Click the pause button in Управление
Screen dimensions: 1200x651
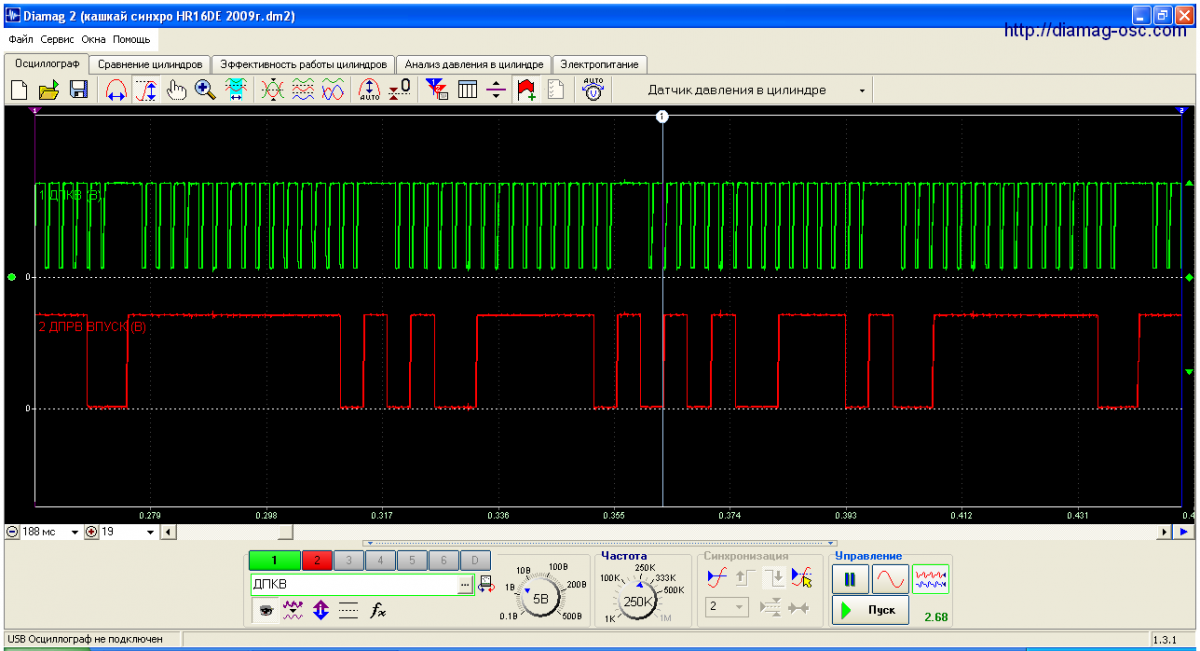pos(850,578)
